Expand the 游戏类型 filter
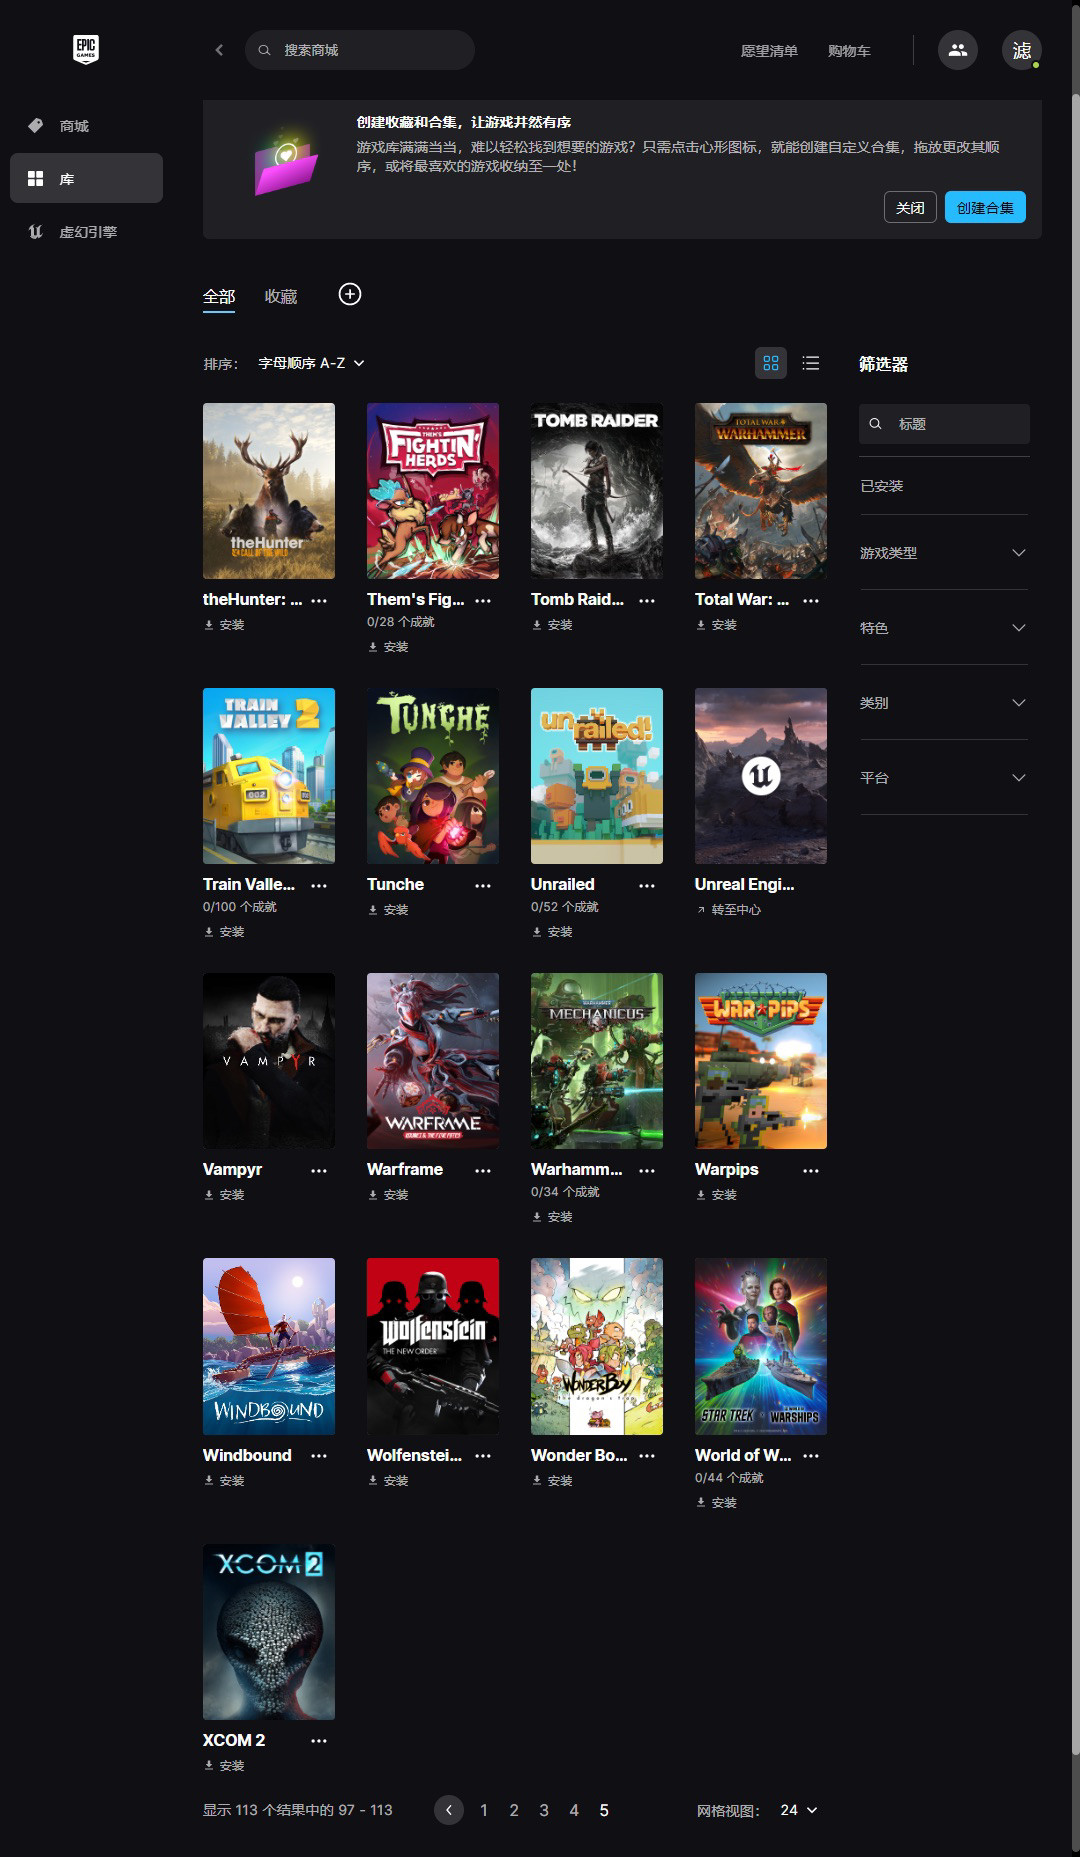 coord(943,553)
